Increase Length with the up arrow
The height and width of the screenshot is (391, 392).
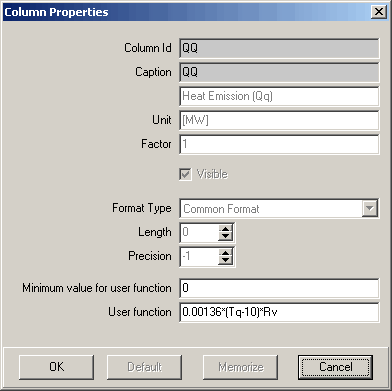point(226,228)
